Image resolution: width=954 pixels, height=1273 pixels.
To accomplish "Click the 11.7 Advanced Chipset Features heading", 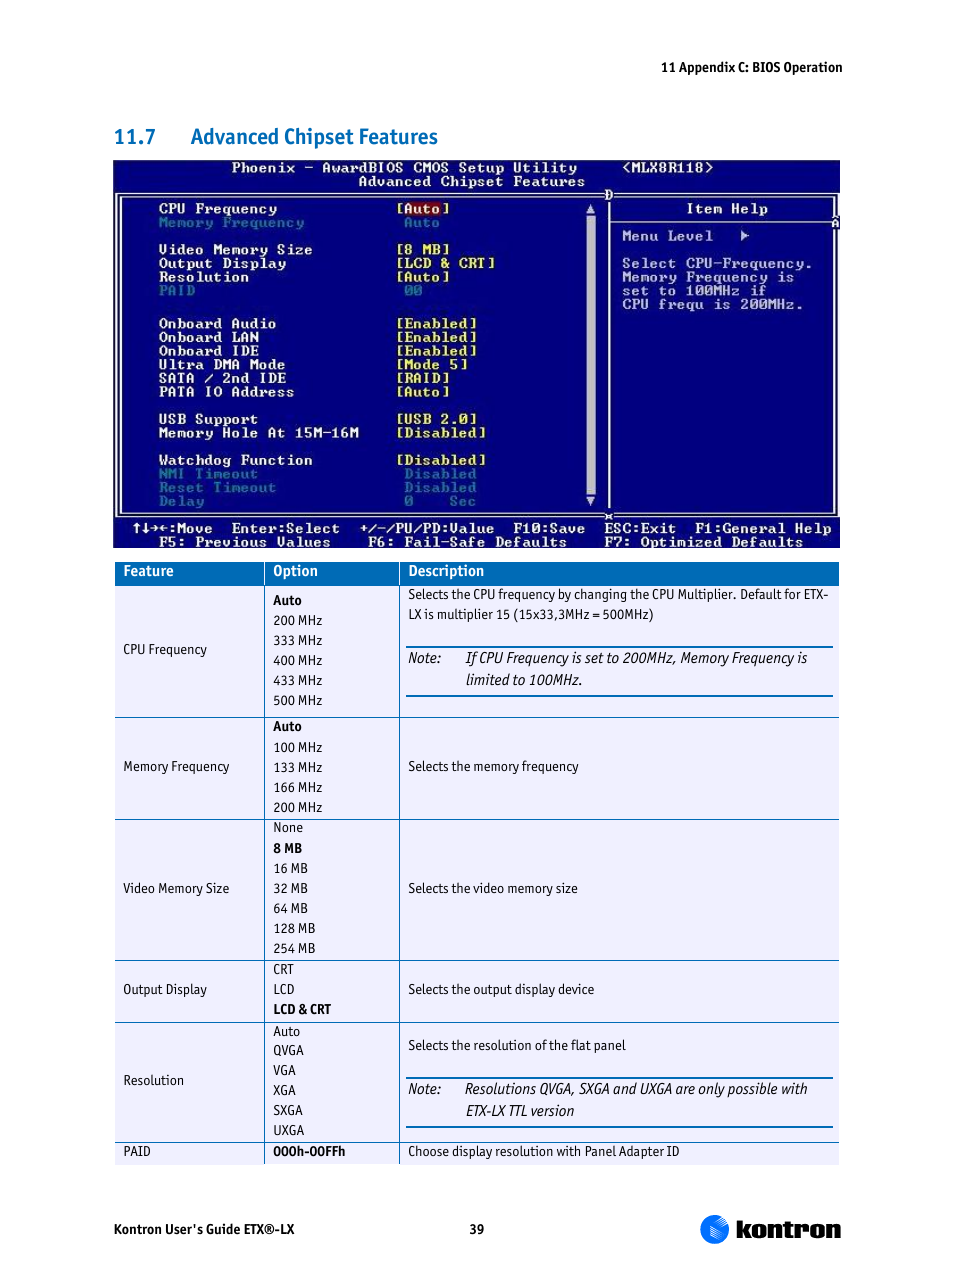I will (x=276, y=137).
